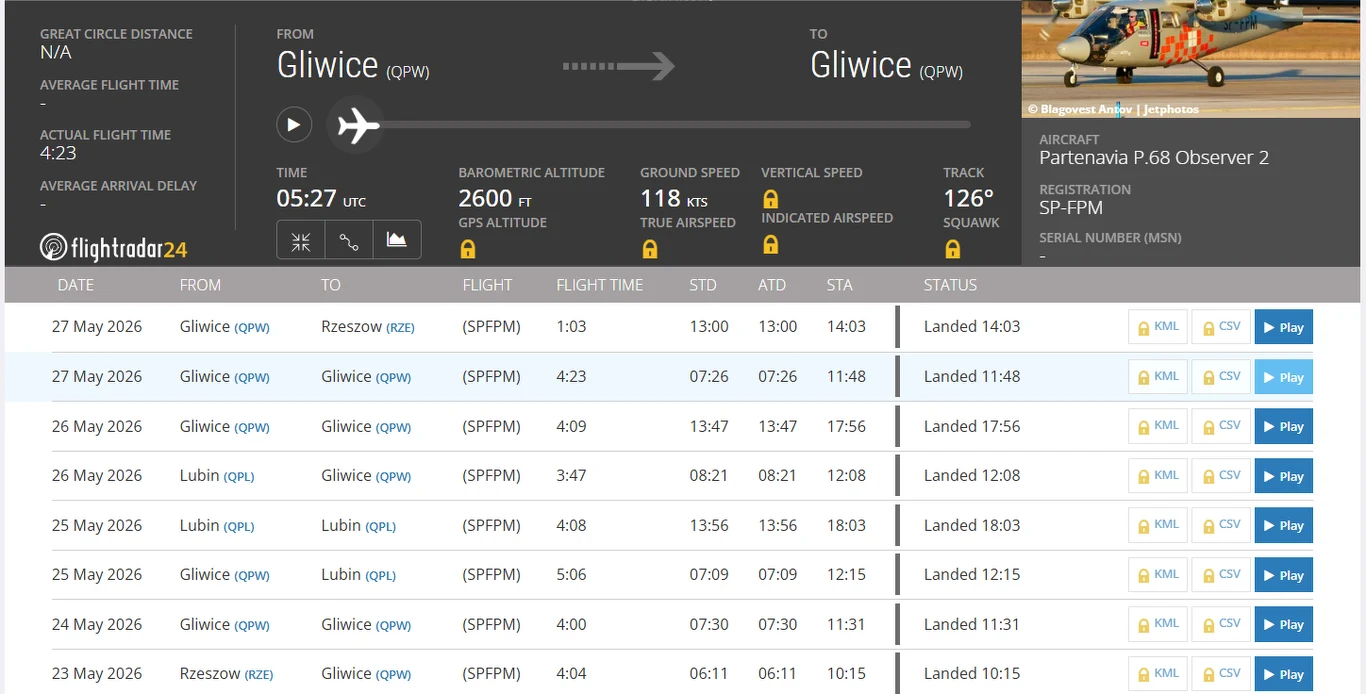Viewport: 1366px width, 694px height.
Task: Download CSV for flight landed 18:03
Action: coord(1221,525)
